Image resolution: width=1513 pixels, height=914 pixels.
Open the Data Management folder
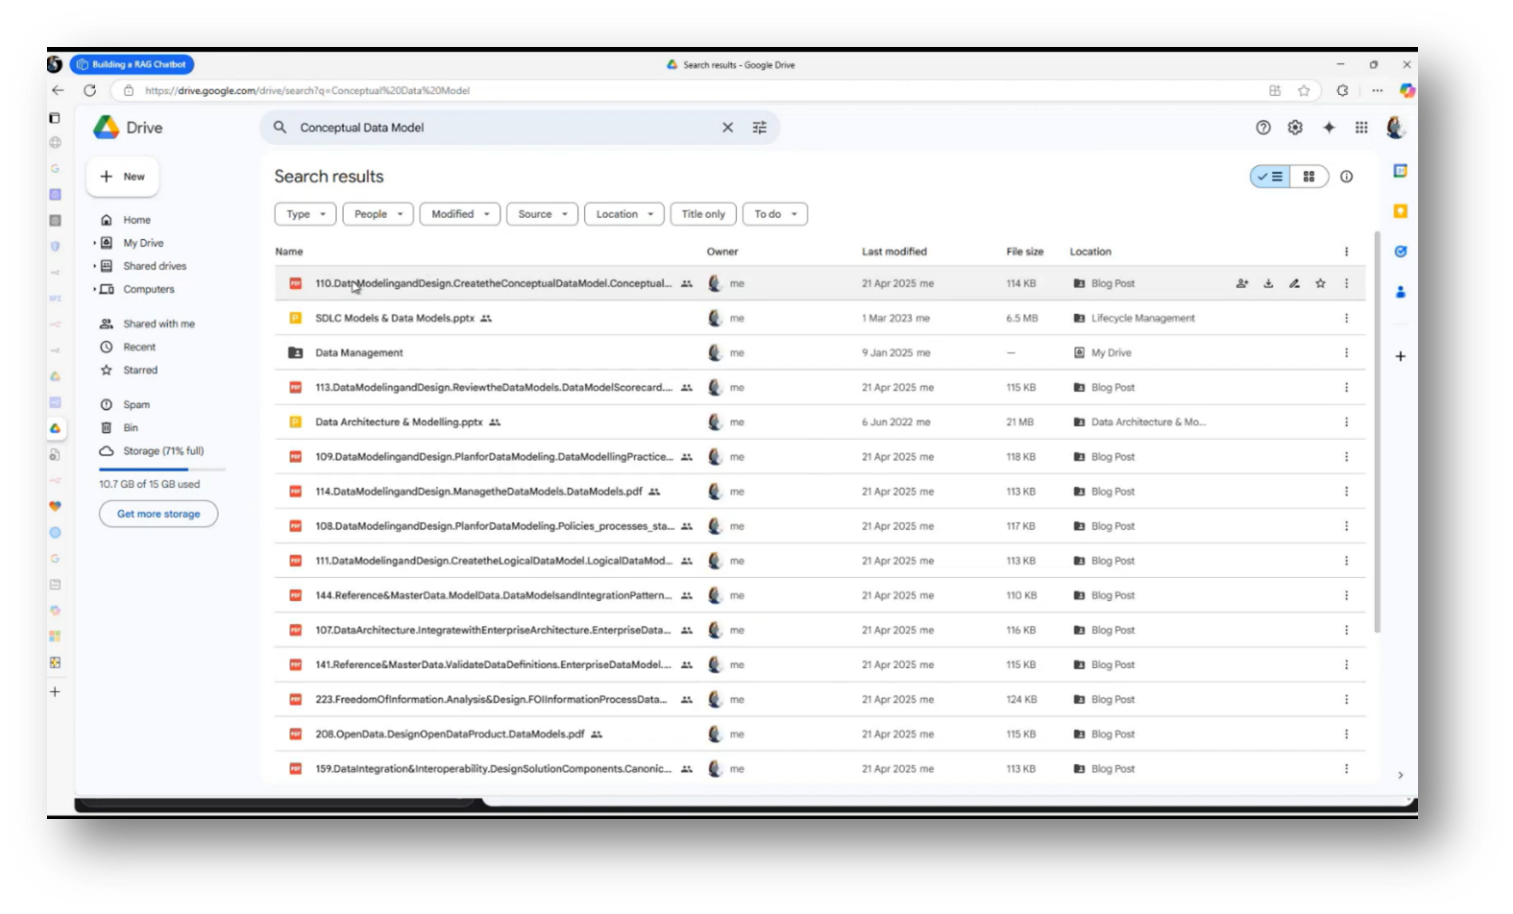pos(359,353)
